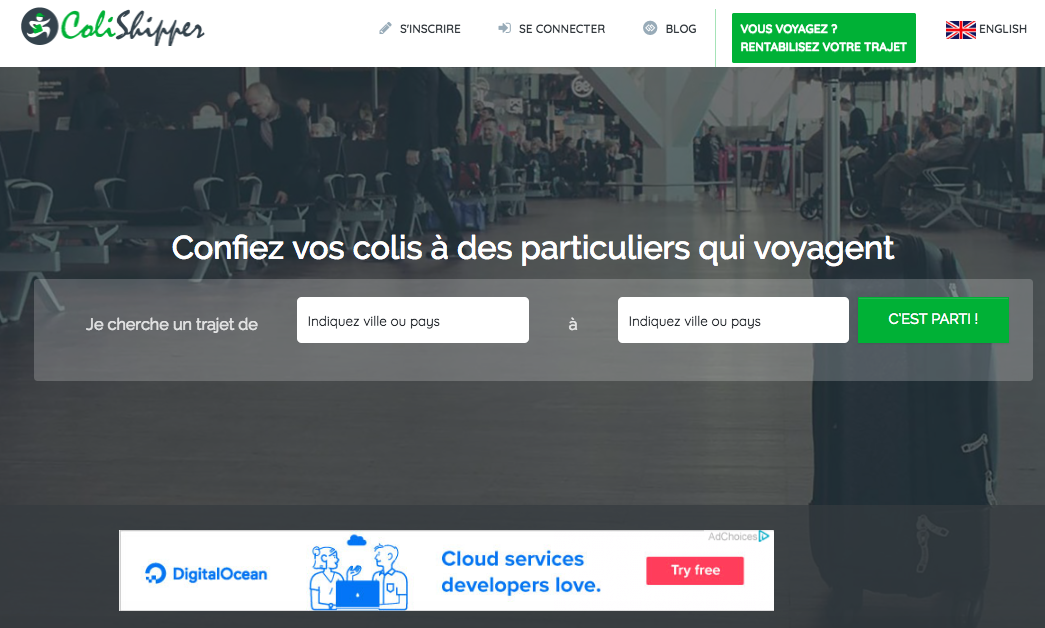Click the ColiShipper runner logo icon
1045x628 pixels.
pyautogui.click(x=39, y=26)
